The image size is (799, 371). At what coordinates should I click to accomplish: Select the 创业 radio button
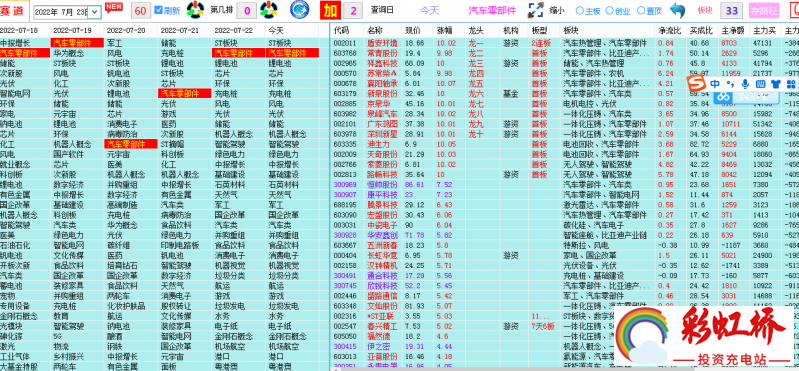(x=608, y=10)
